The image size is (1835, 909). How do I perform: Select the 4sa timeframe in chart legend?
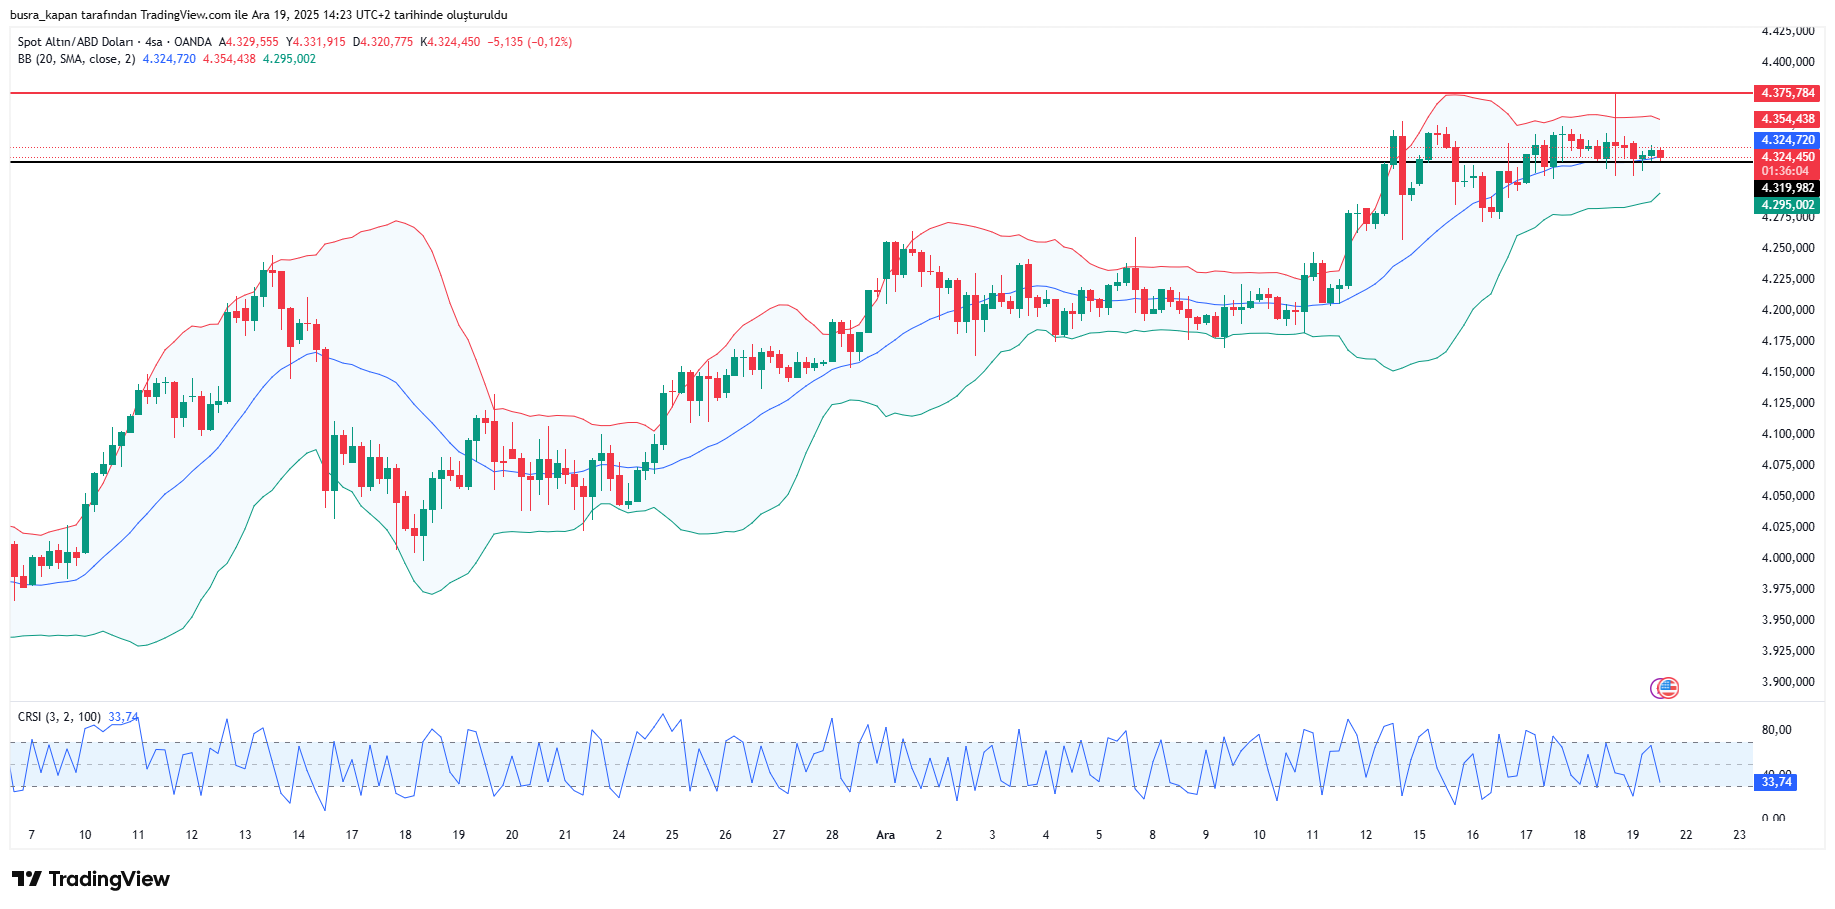click(x=153, y=42)
